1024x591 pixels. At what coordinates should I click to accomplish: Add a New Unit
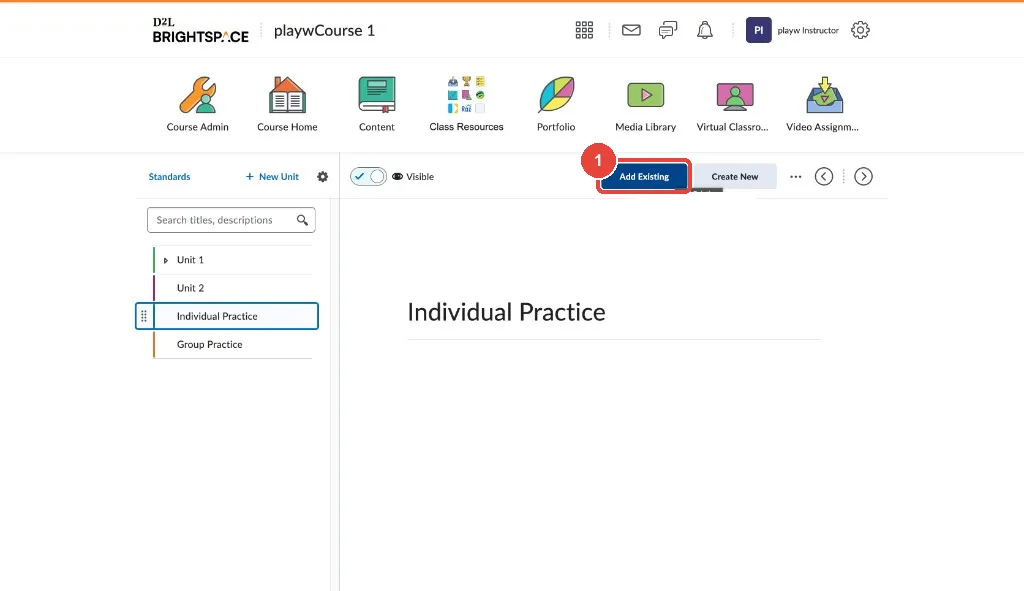point(272,176)
